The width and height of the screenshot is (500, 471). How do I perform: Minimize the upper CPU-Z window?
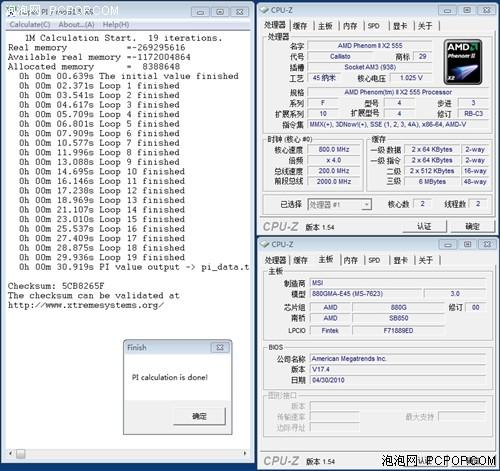coord(447,10)
